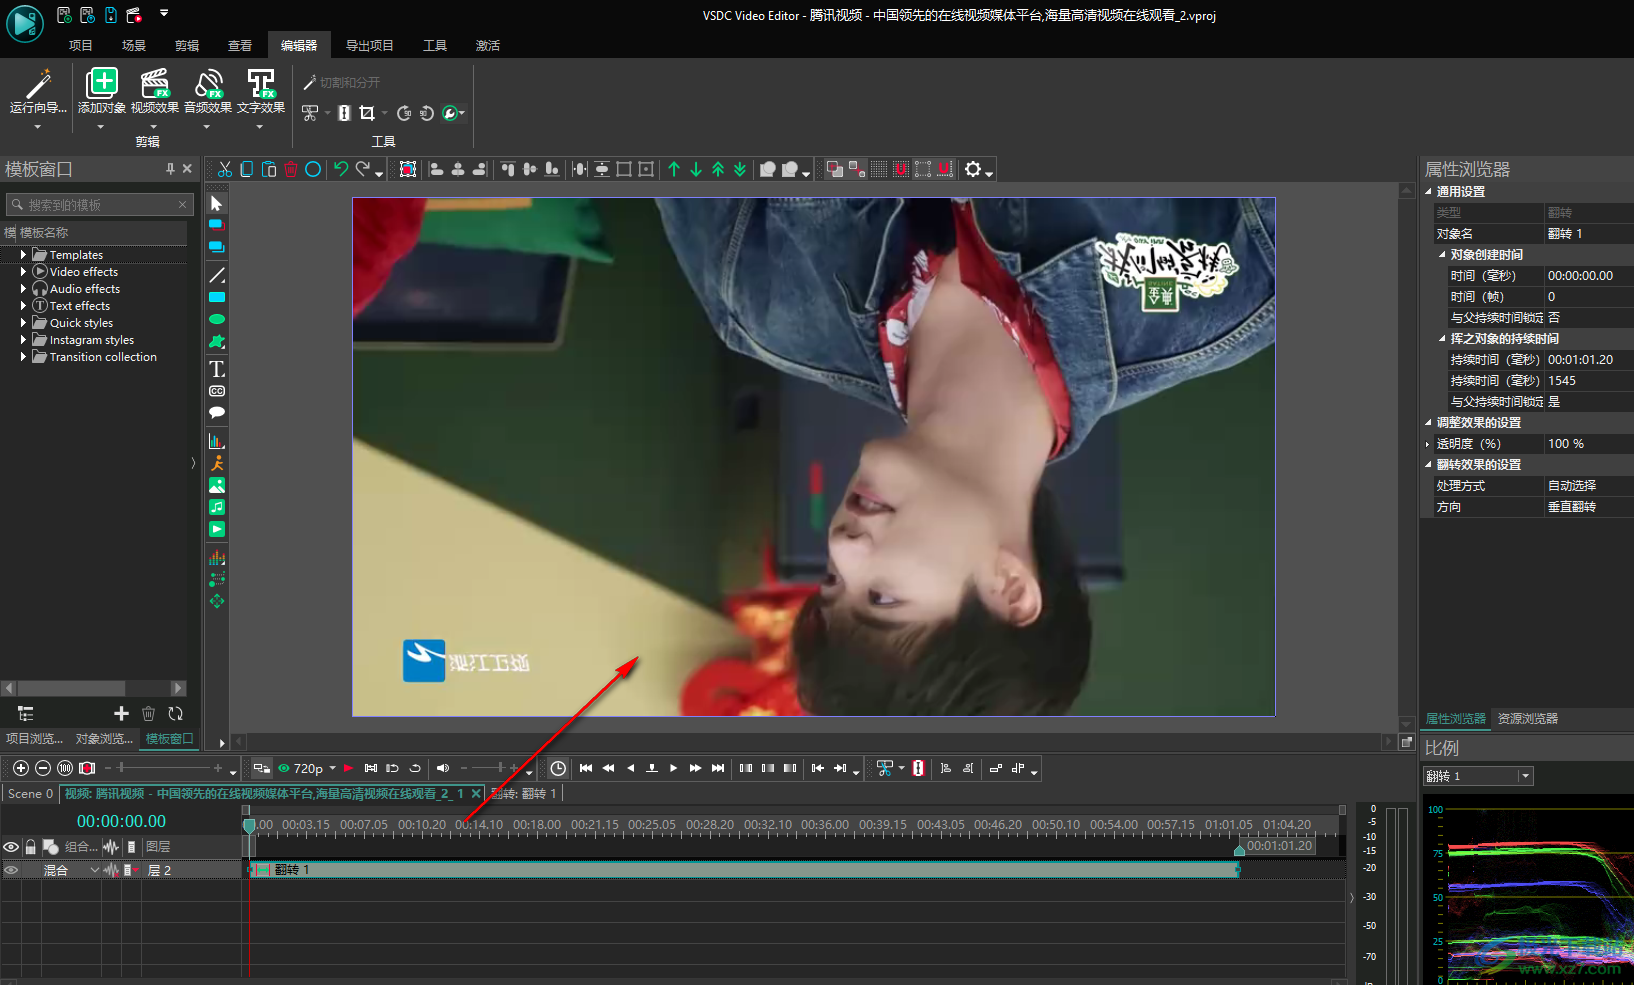Toggle visibility eye of the 层 2 layer

coord(11,870)
